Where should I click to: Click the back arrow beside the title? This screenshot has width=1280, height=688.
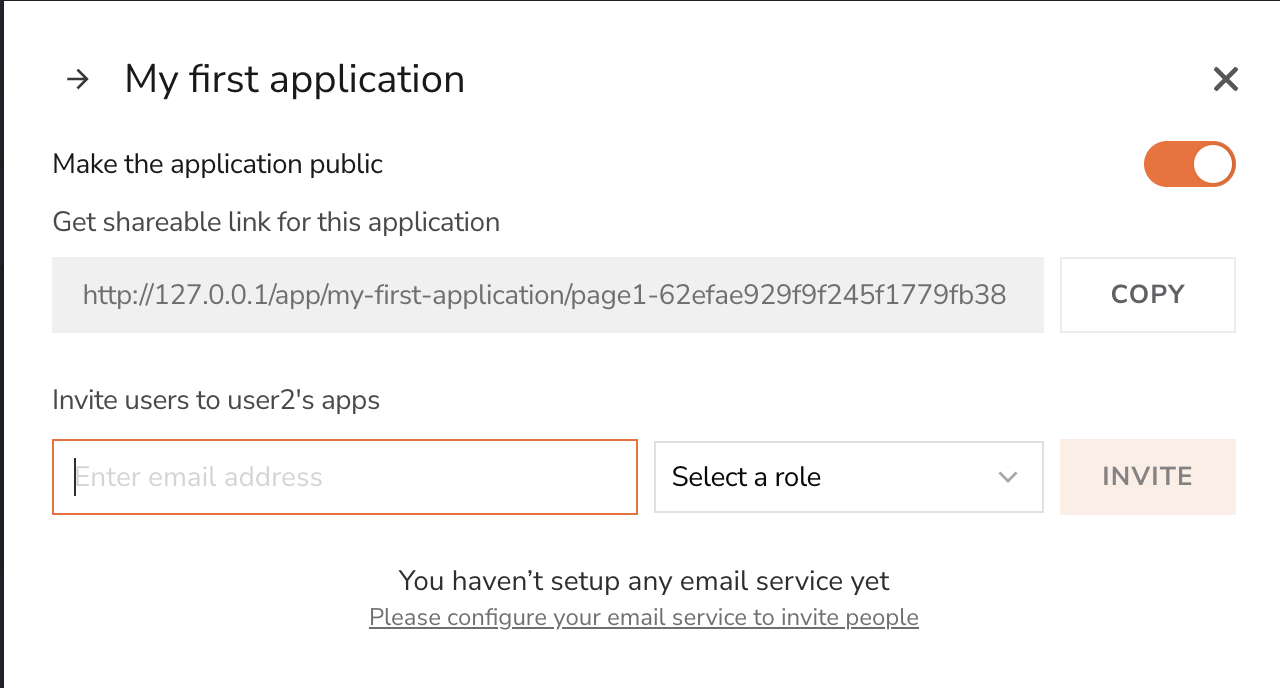click(77, 80)
